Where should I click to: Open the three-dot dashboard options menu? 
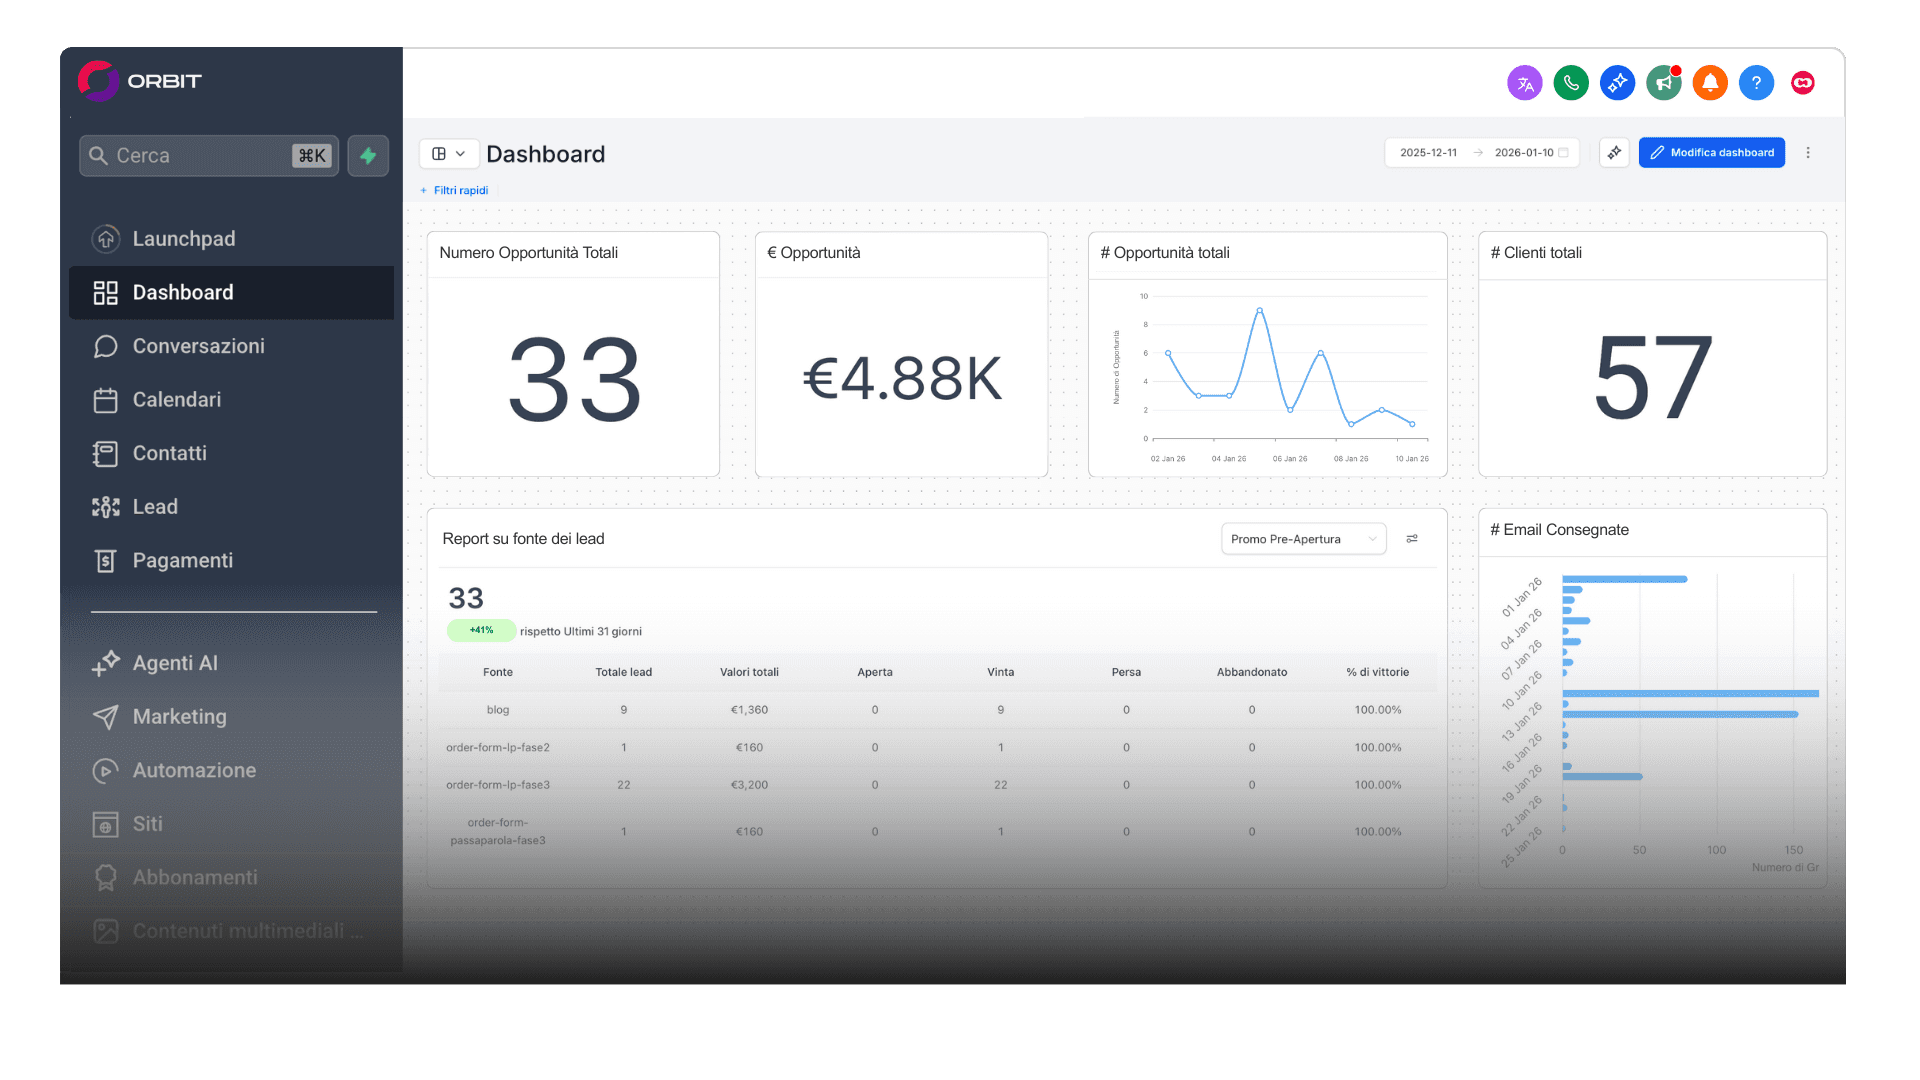click(x=1808, y=153)
